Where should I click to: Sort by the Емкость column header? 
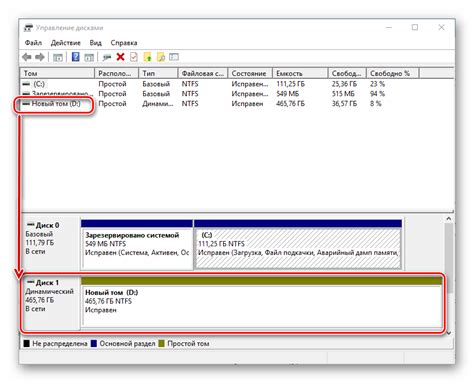coord(300,73)
